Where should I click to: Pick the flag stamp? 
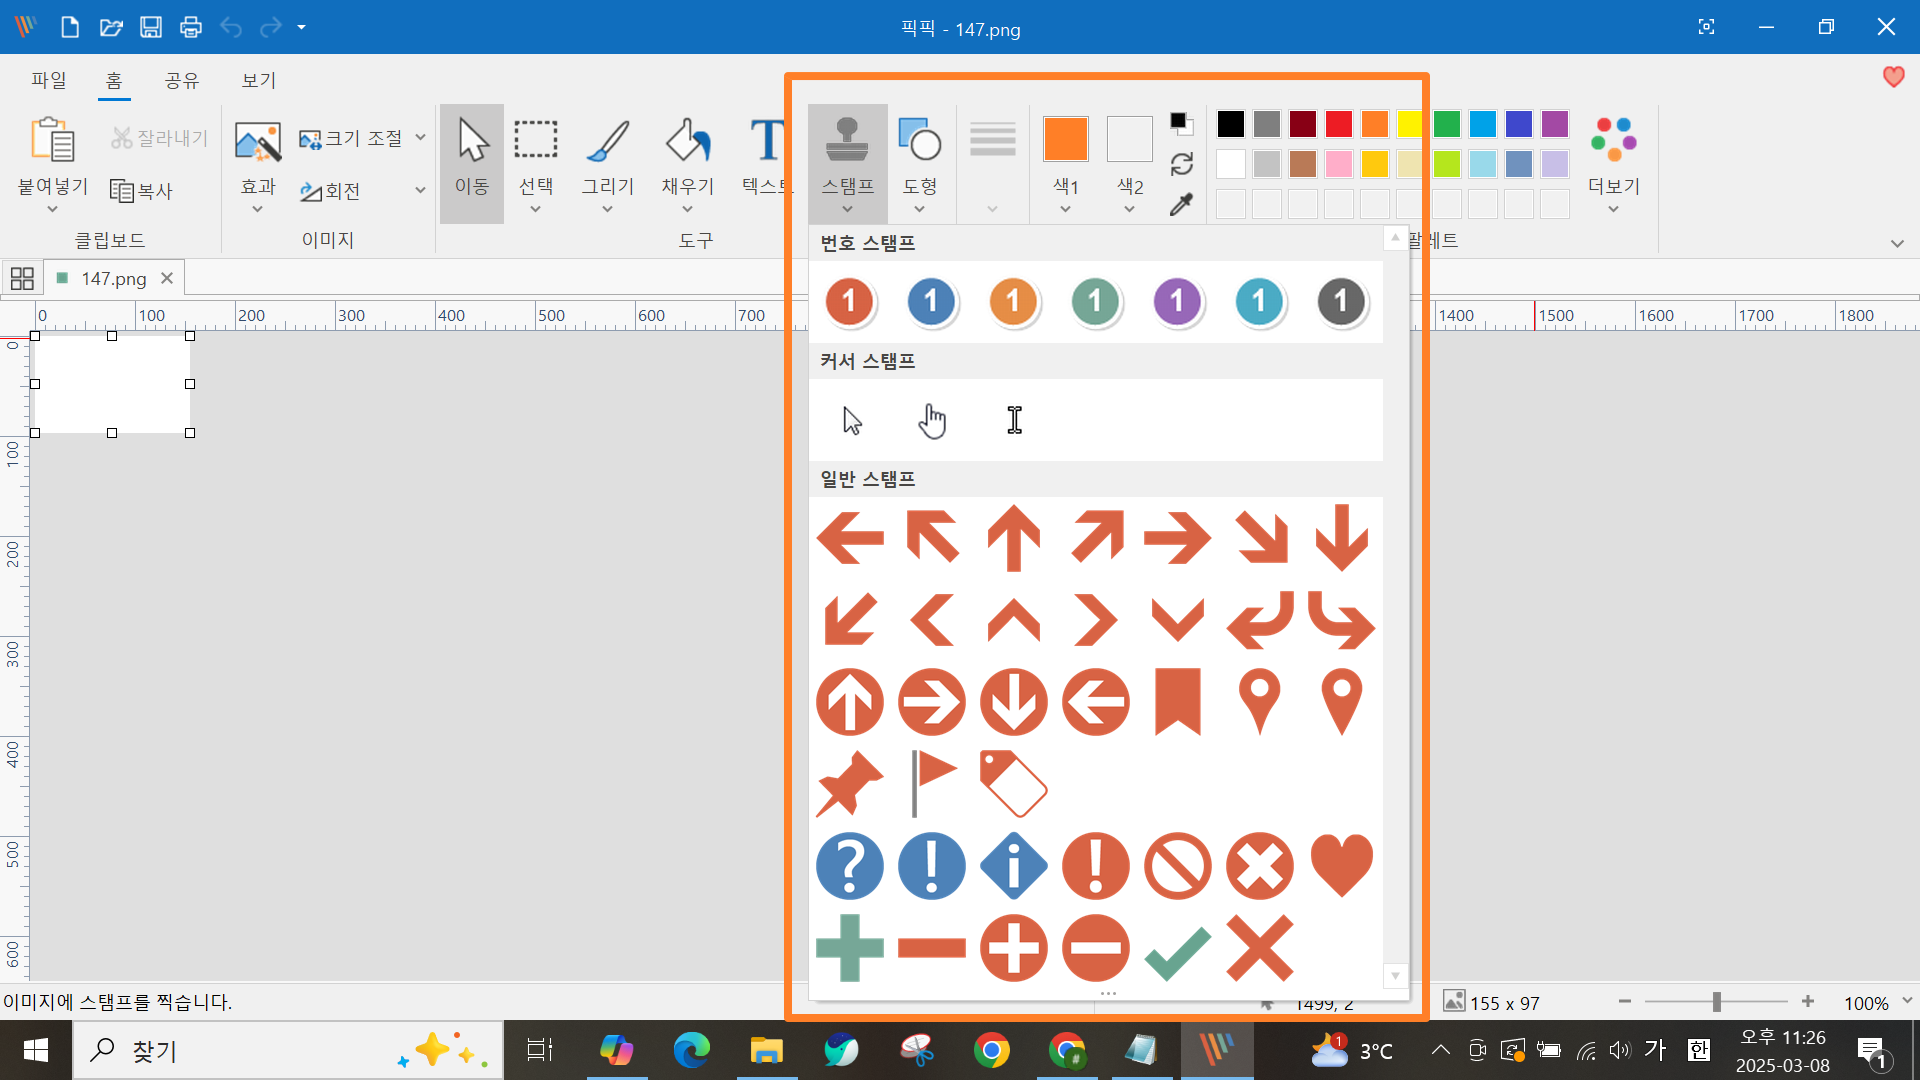point(932,783)
